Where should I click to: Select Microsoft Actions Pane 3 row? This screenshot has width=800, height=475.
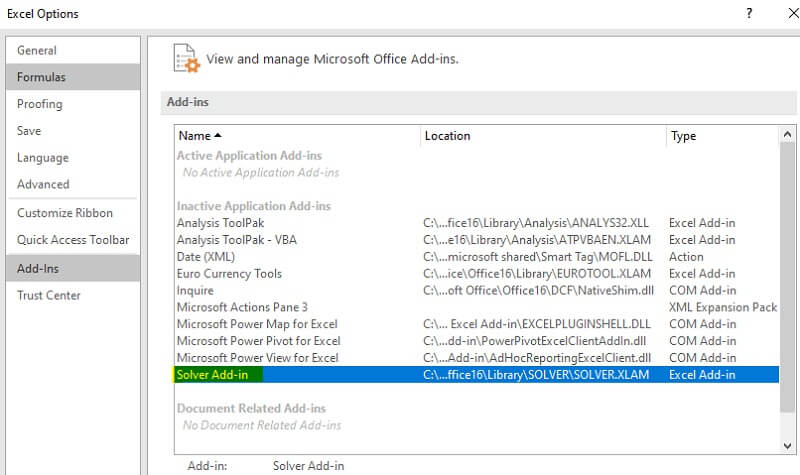click(x=477, y=307)
